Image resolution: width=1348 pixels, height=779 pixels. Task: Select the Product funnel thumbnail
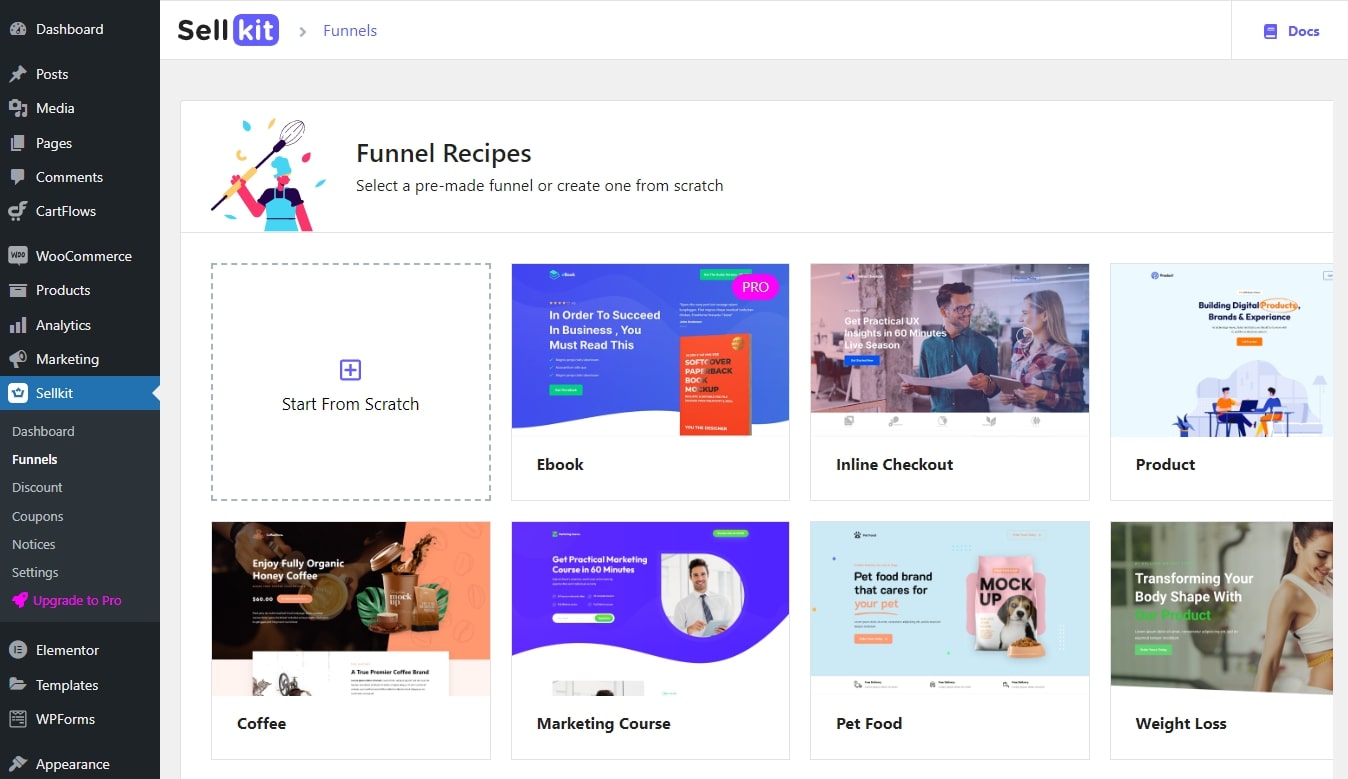pyautogui.click(x=1222, y=350)
